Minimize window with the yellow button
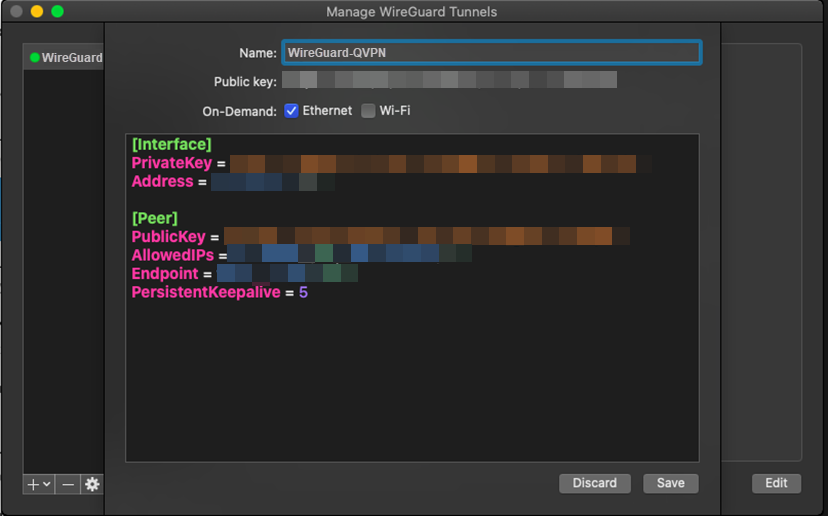Screen dimensions: 828x516 pyautogui.click(x=37, y=11)
